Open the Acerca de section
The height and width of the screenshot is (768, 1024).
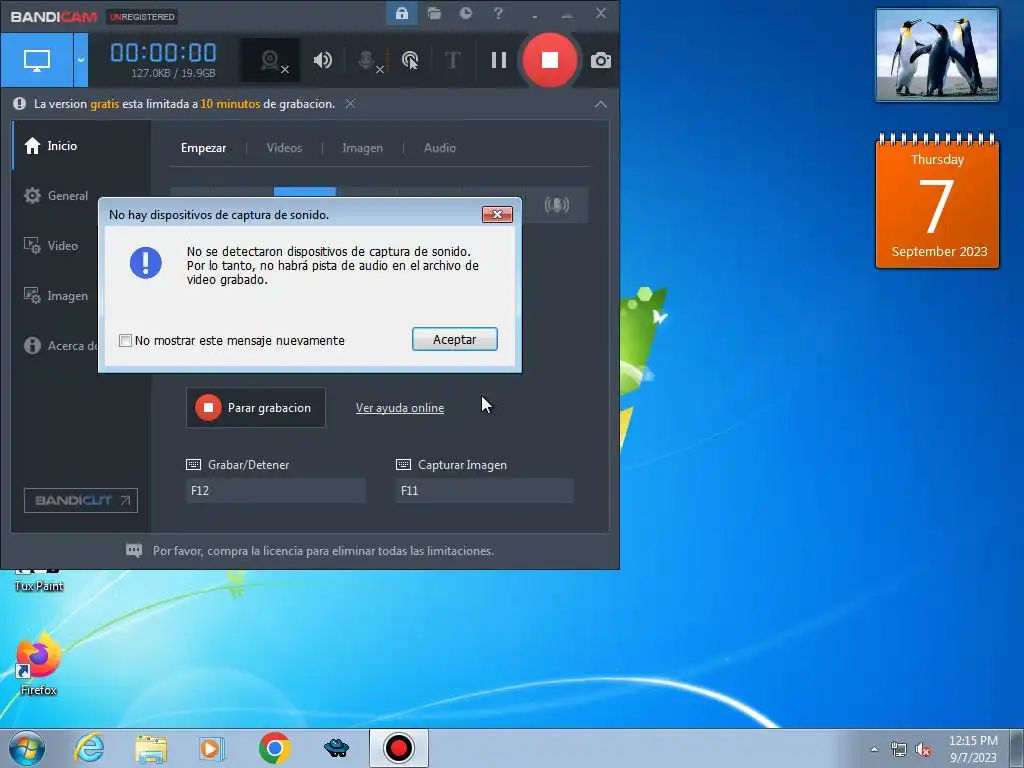click(x=60, y=345)
